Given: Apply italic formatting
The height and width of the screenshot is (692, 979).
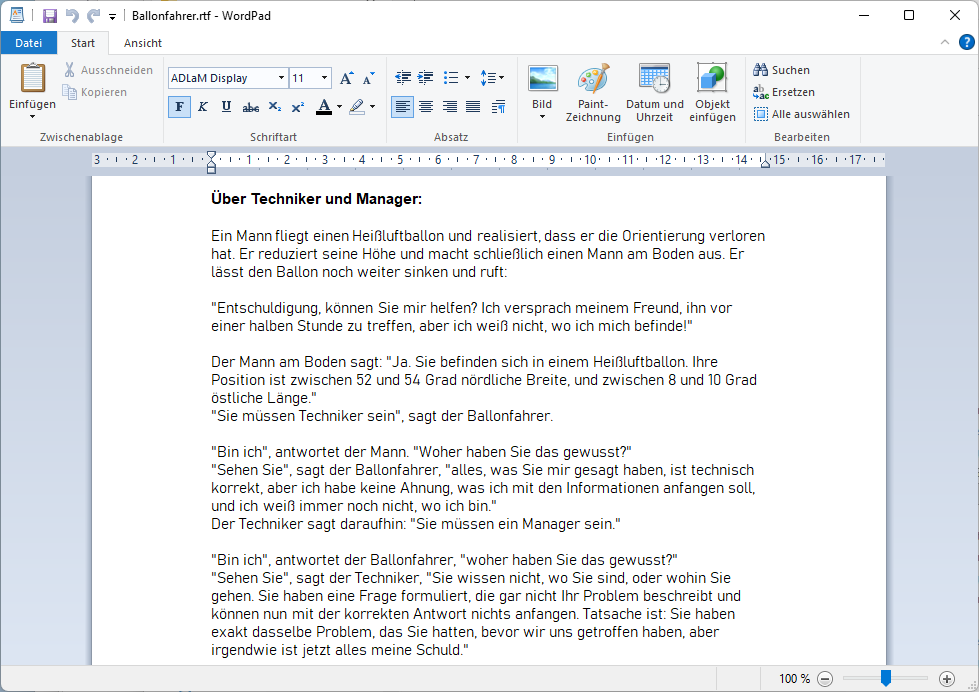Looking at the screenshot, I should click(202, 106).
